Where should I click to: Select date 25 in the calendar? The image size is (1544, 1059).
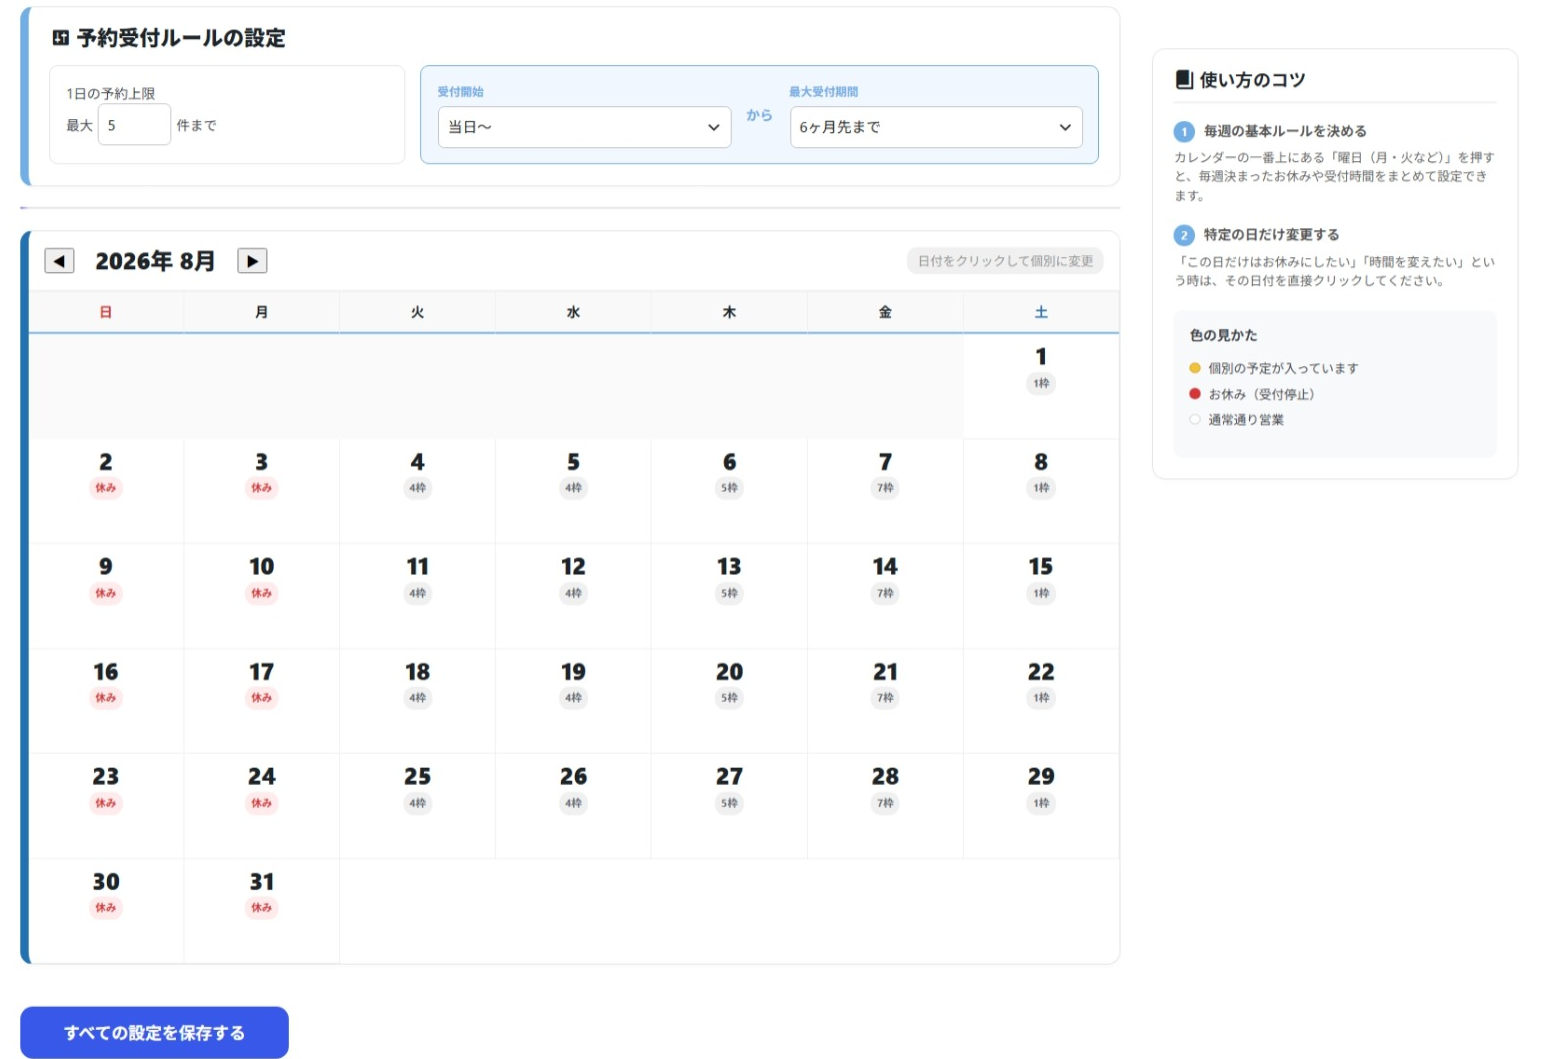pos(418,806)
